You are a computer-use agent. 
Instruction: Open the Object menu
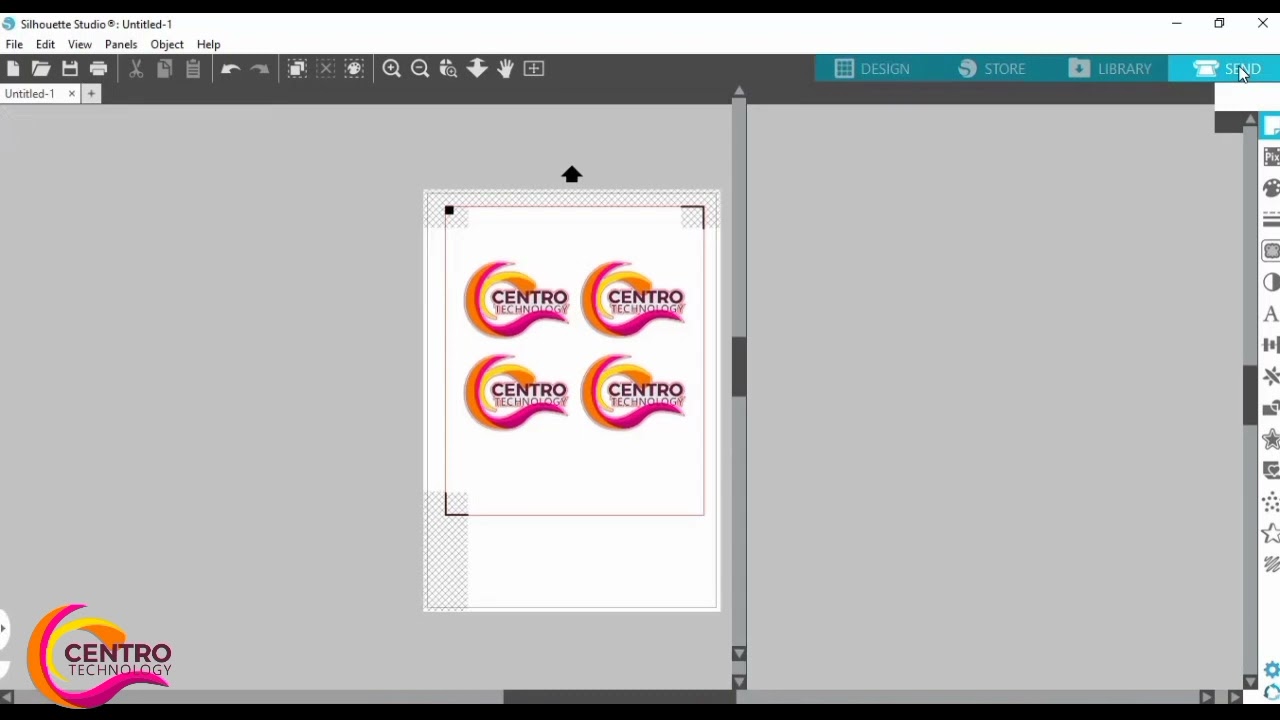(x=167, y=44)
